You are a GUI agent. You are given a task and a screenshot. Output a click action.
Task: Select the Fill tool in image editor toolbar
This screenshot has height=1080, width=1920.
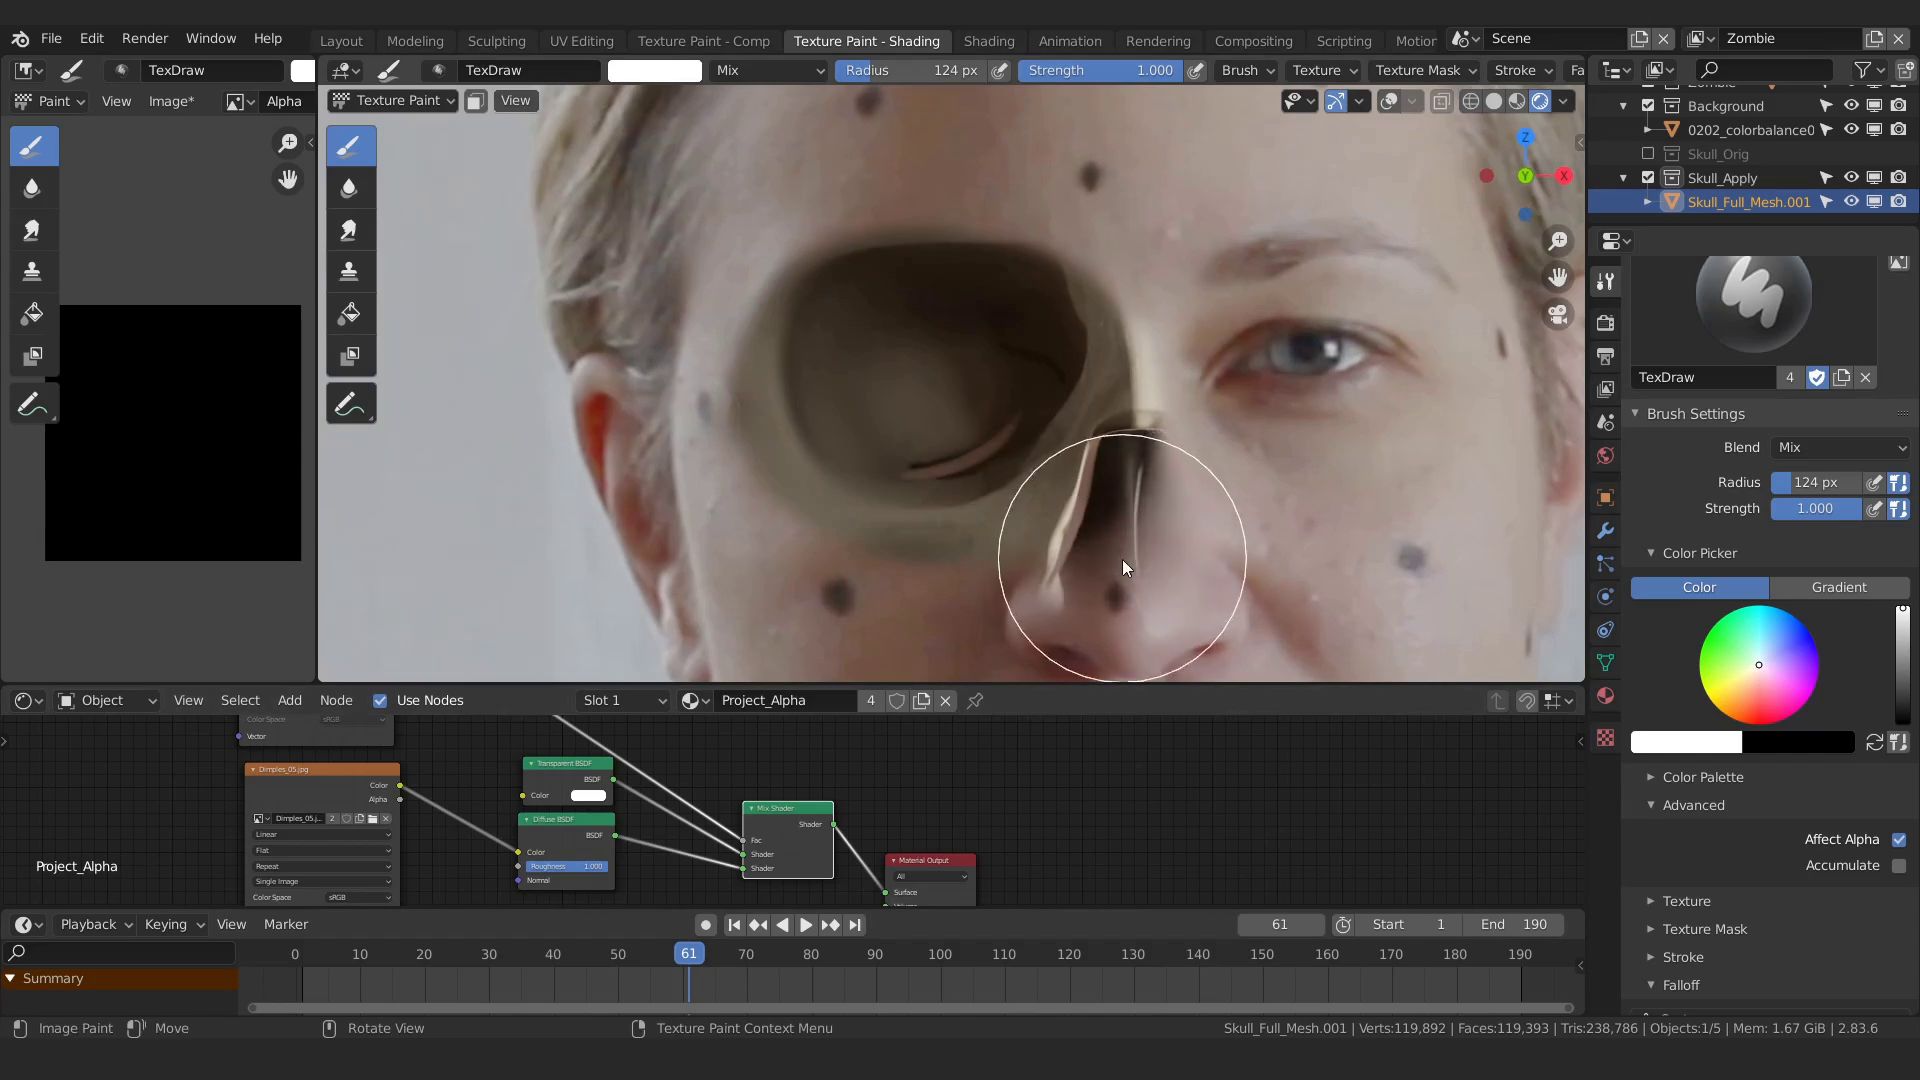[32, 314]
